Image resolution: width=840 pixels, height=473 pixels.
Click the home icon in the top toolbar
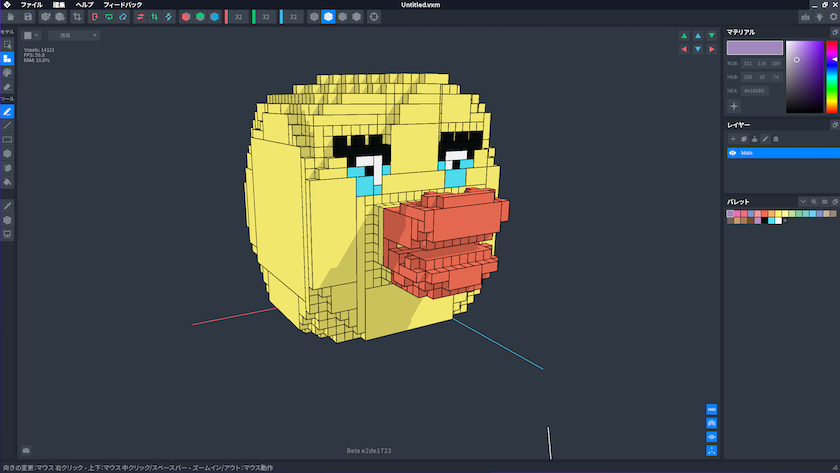(11, 17)
